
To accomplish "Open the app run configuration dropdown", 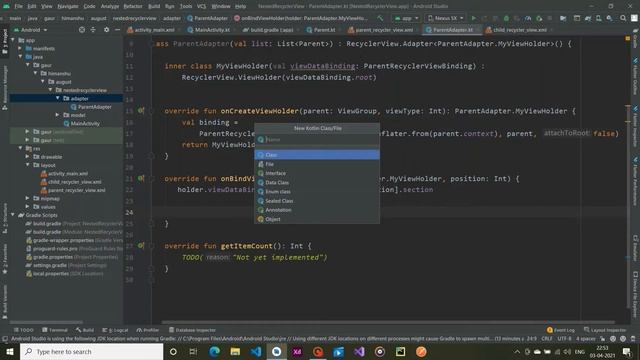I will coord(407,18).
